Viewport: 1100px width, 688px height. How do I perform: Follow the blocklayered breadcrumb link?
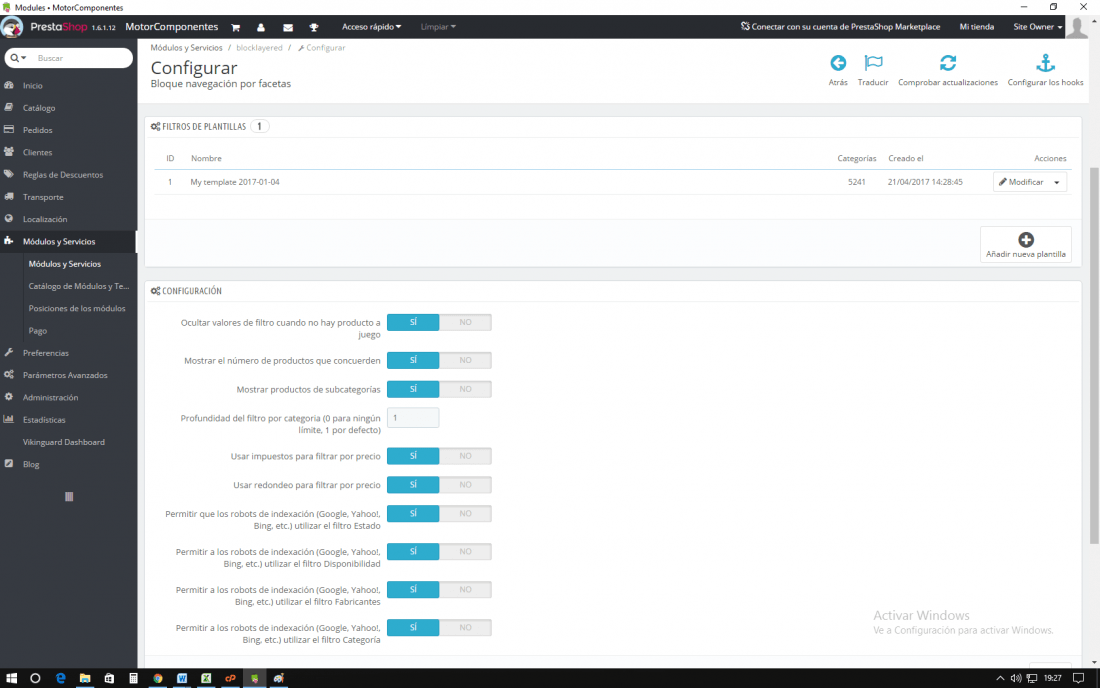point(259,48)
